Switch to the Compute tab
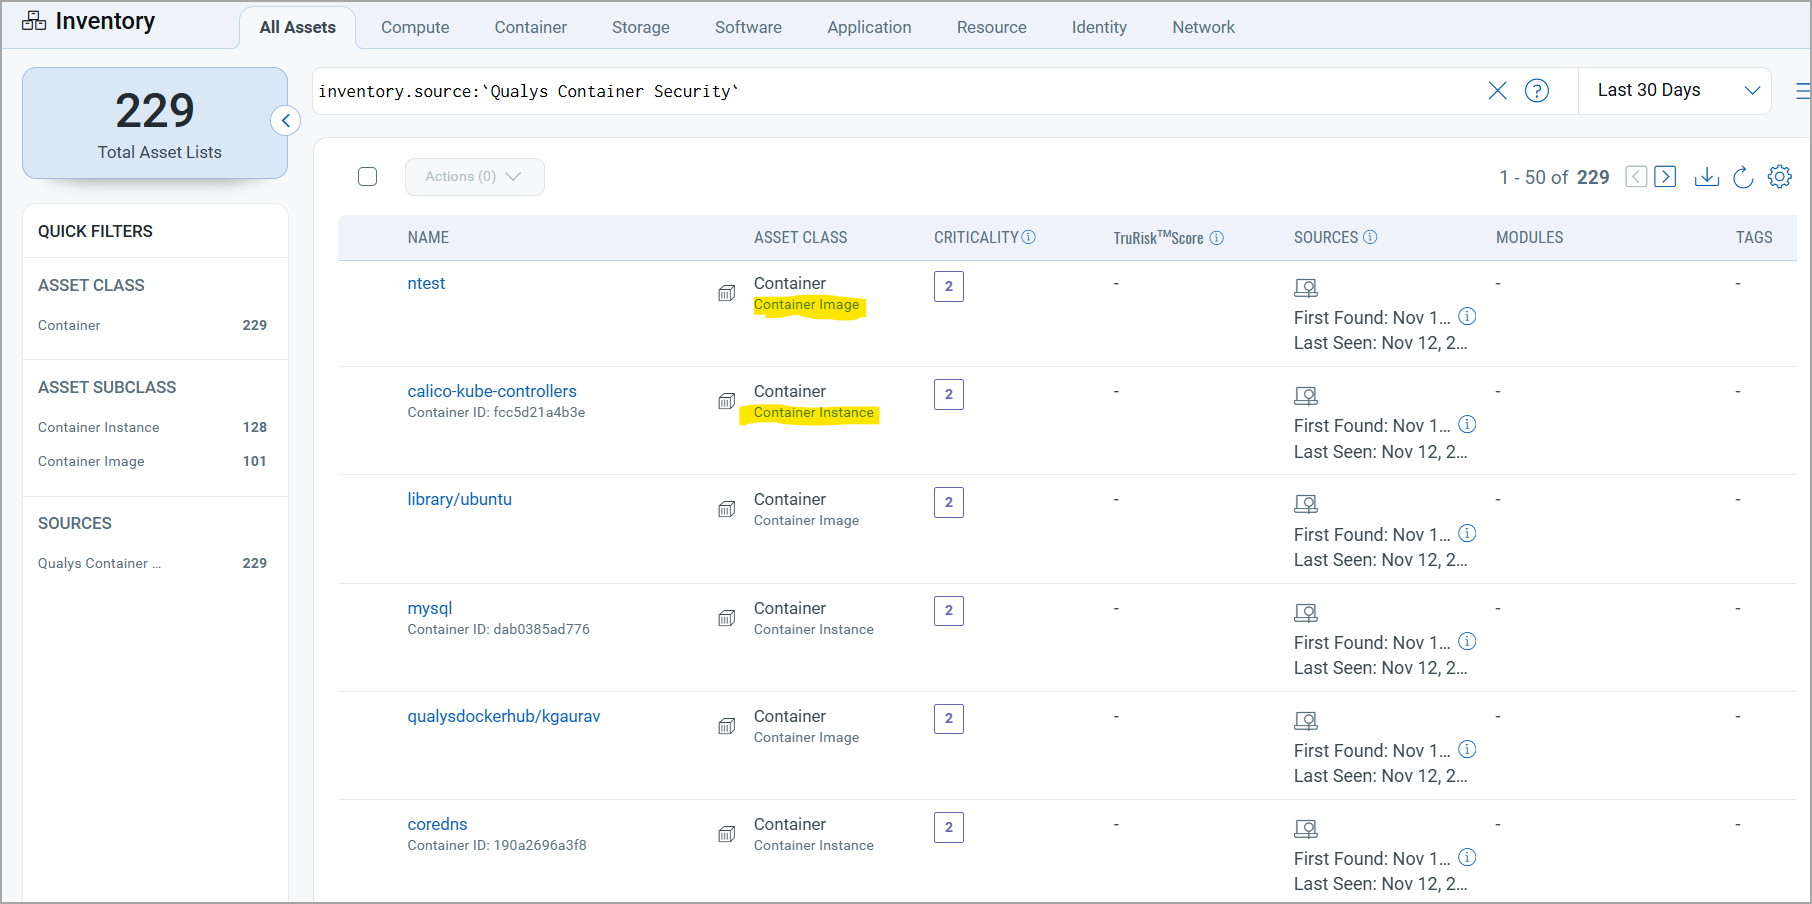 pyautogui.click(x=415, y=27)
